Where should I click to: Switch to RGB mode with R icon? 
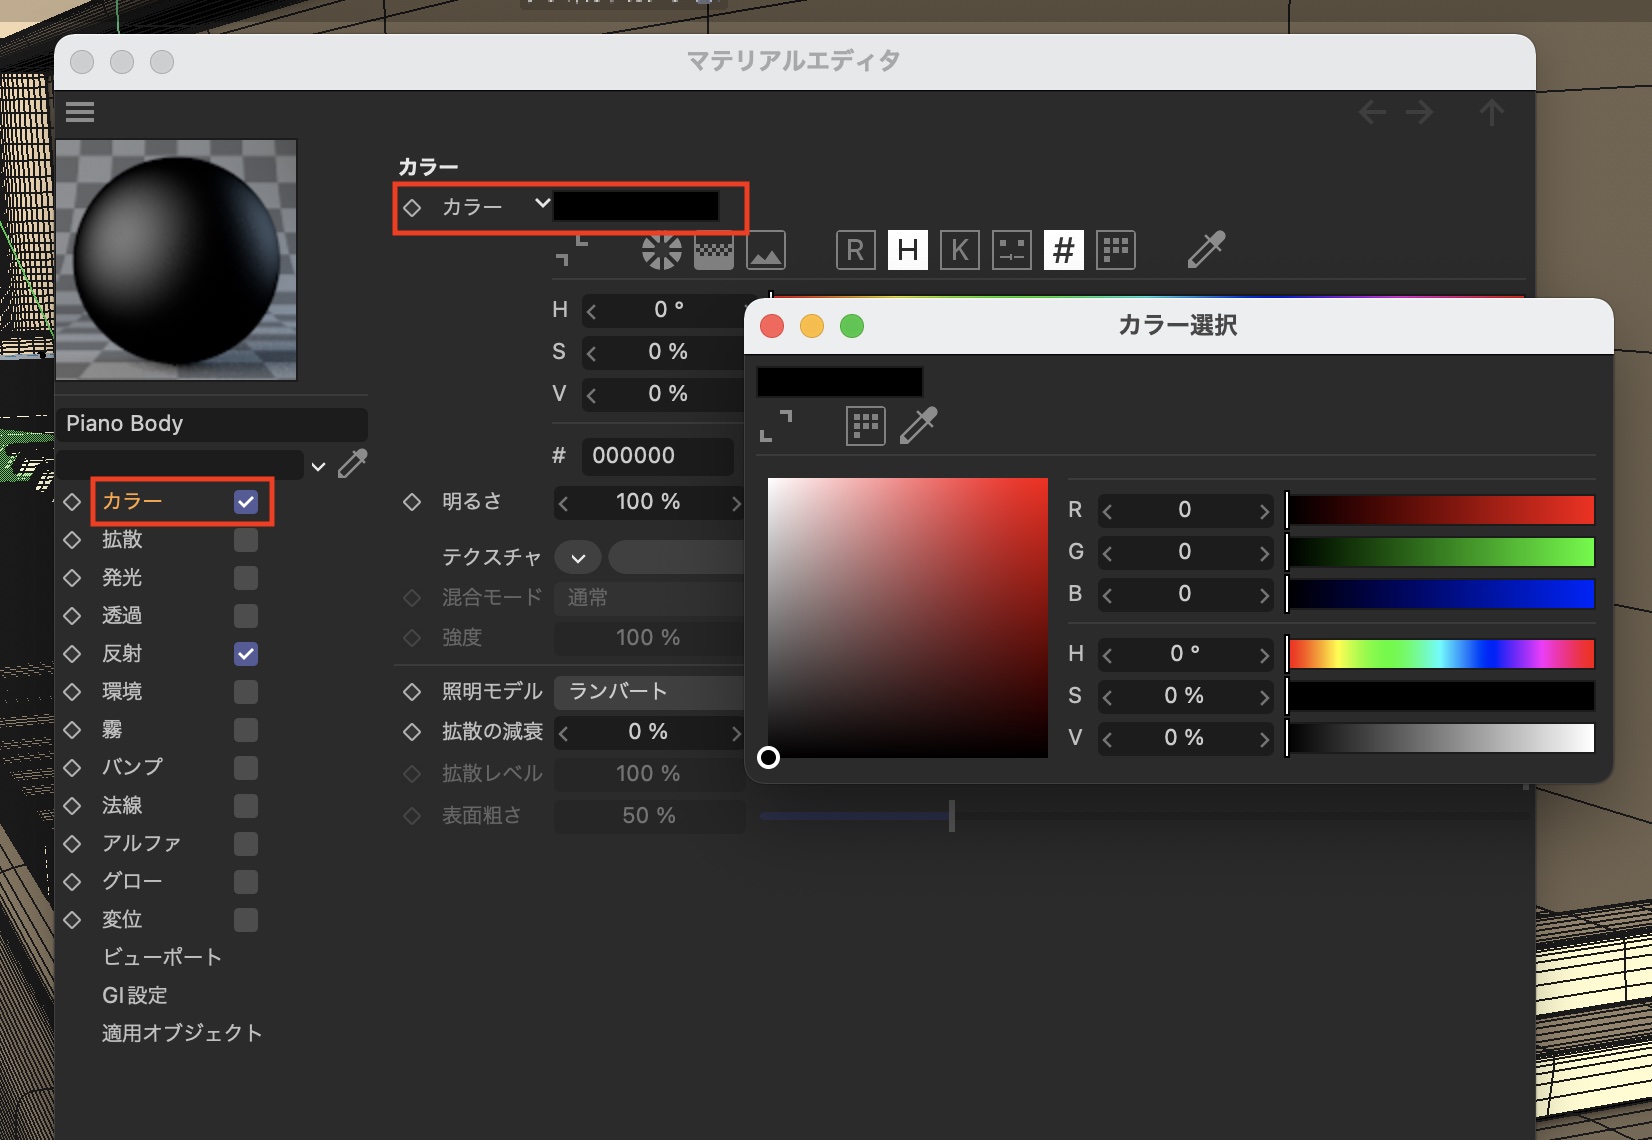tap(855, 250)
